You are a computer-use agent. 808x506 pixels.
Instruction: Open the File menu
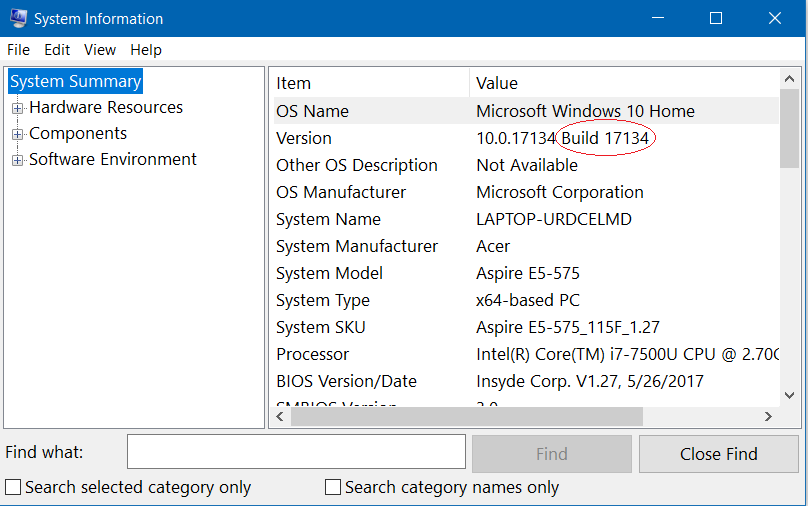(x=18, y=50)
